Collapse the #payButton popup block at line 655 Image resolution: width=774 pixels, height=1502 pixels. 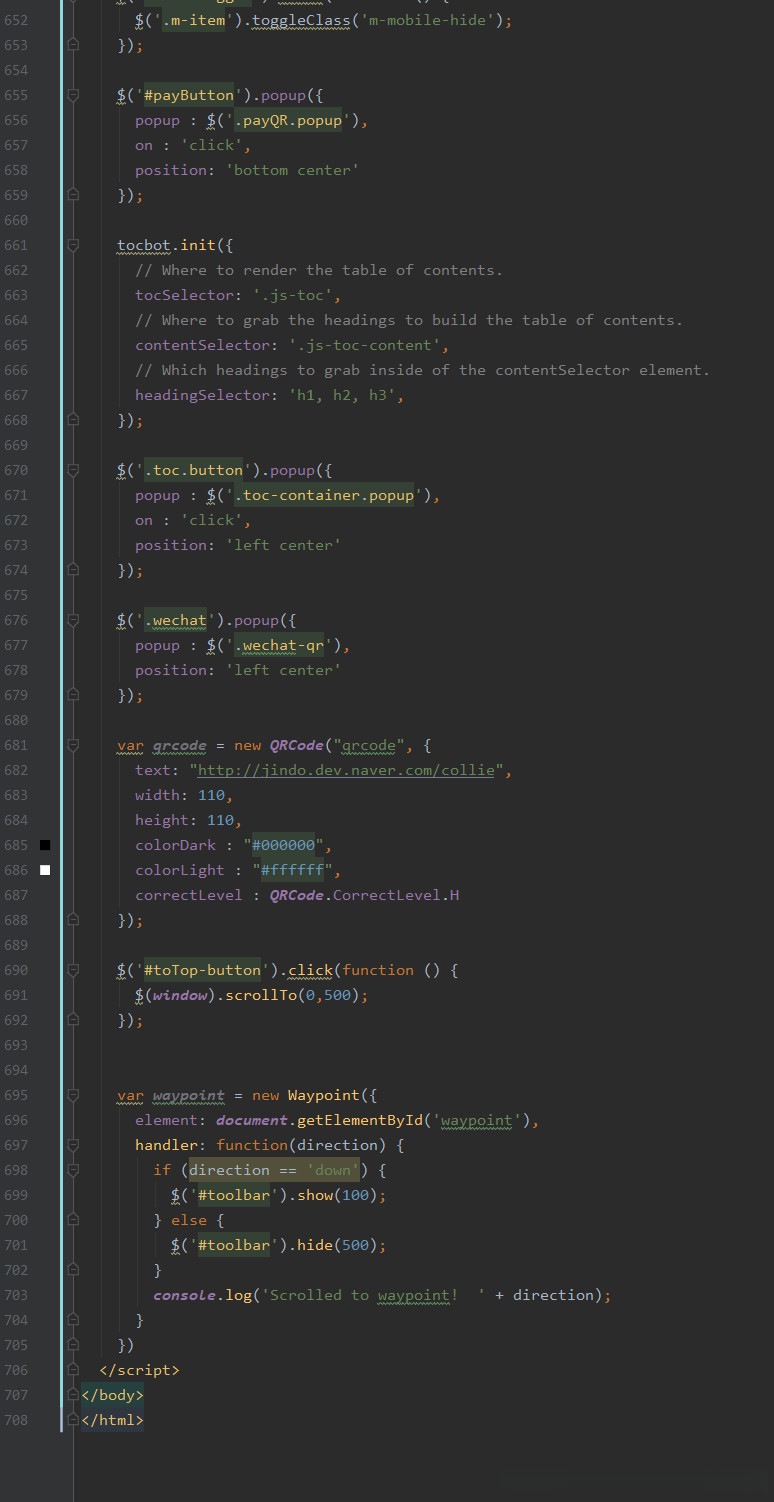pyautogui.click(x=73, y=95)
